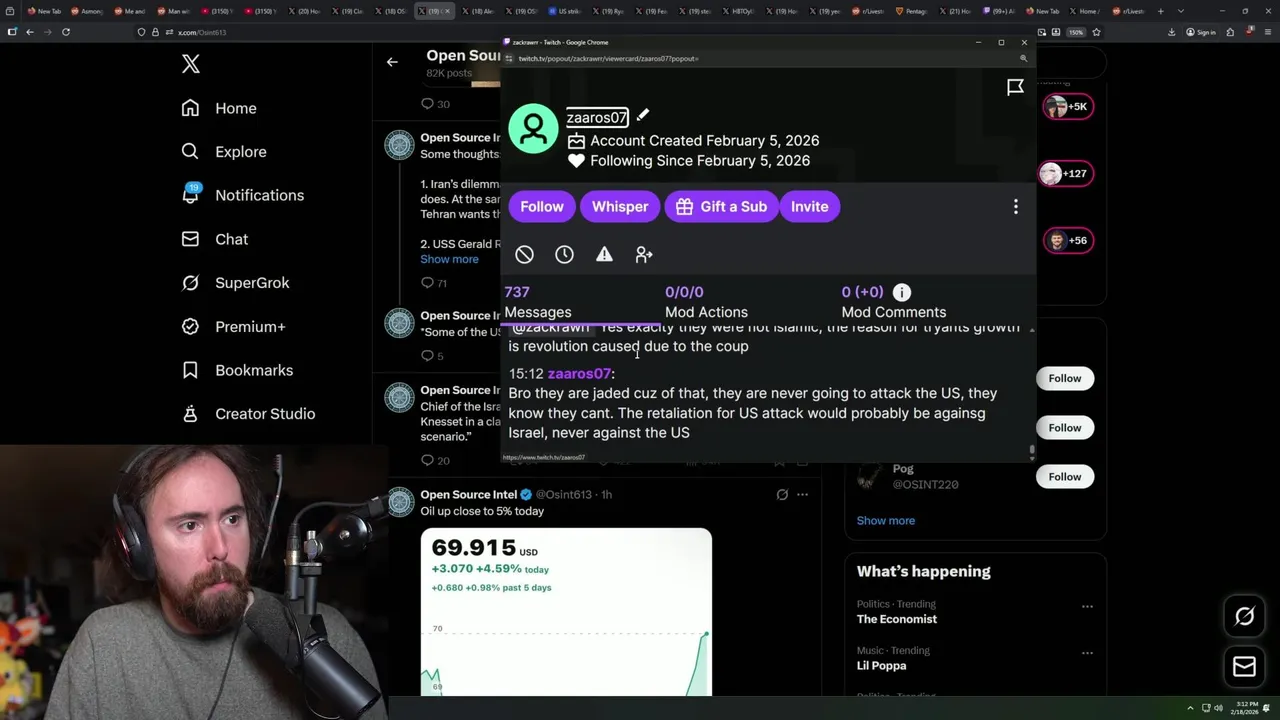Click zaaros07 name in the 15:12 message
1280x720 pixels.
579,373
